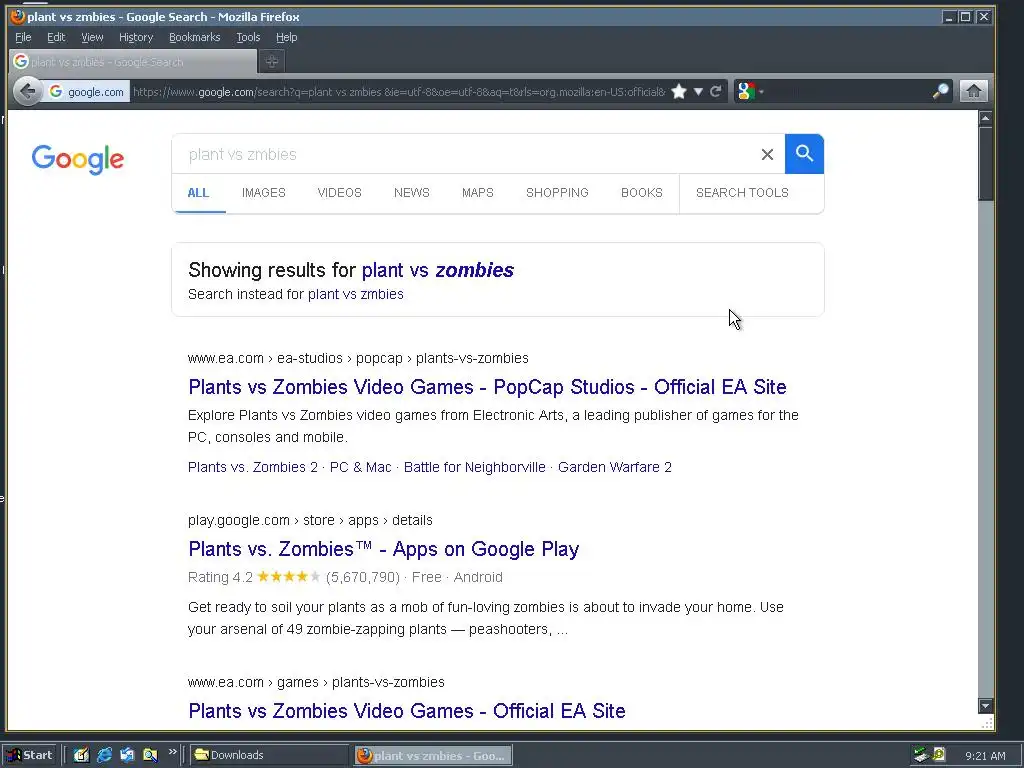Screen dimensions: 1024x768
Task: Click the fourth quick launch magnifier icon
Action: (150, 755)
